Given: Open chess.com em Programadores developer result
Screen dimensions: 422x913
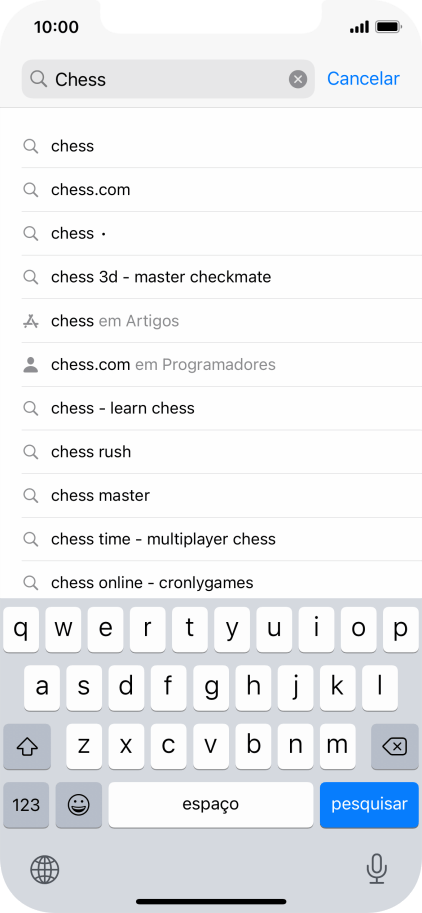Looking at the screenshot, I should (x=222, y=365).
